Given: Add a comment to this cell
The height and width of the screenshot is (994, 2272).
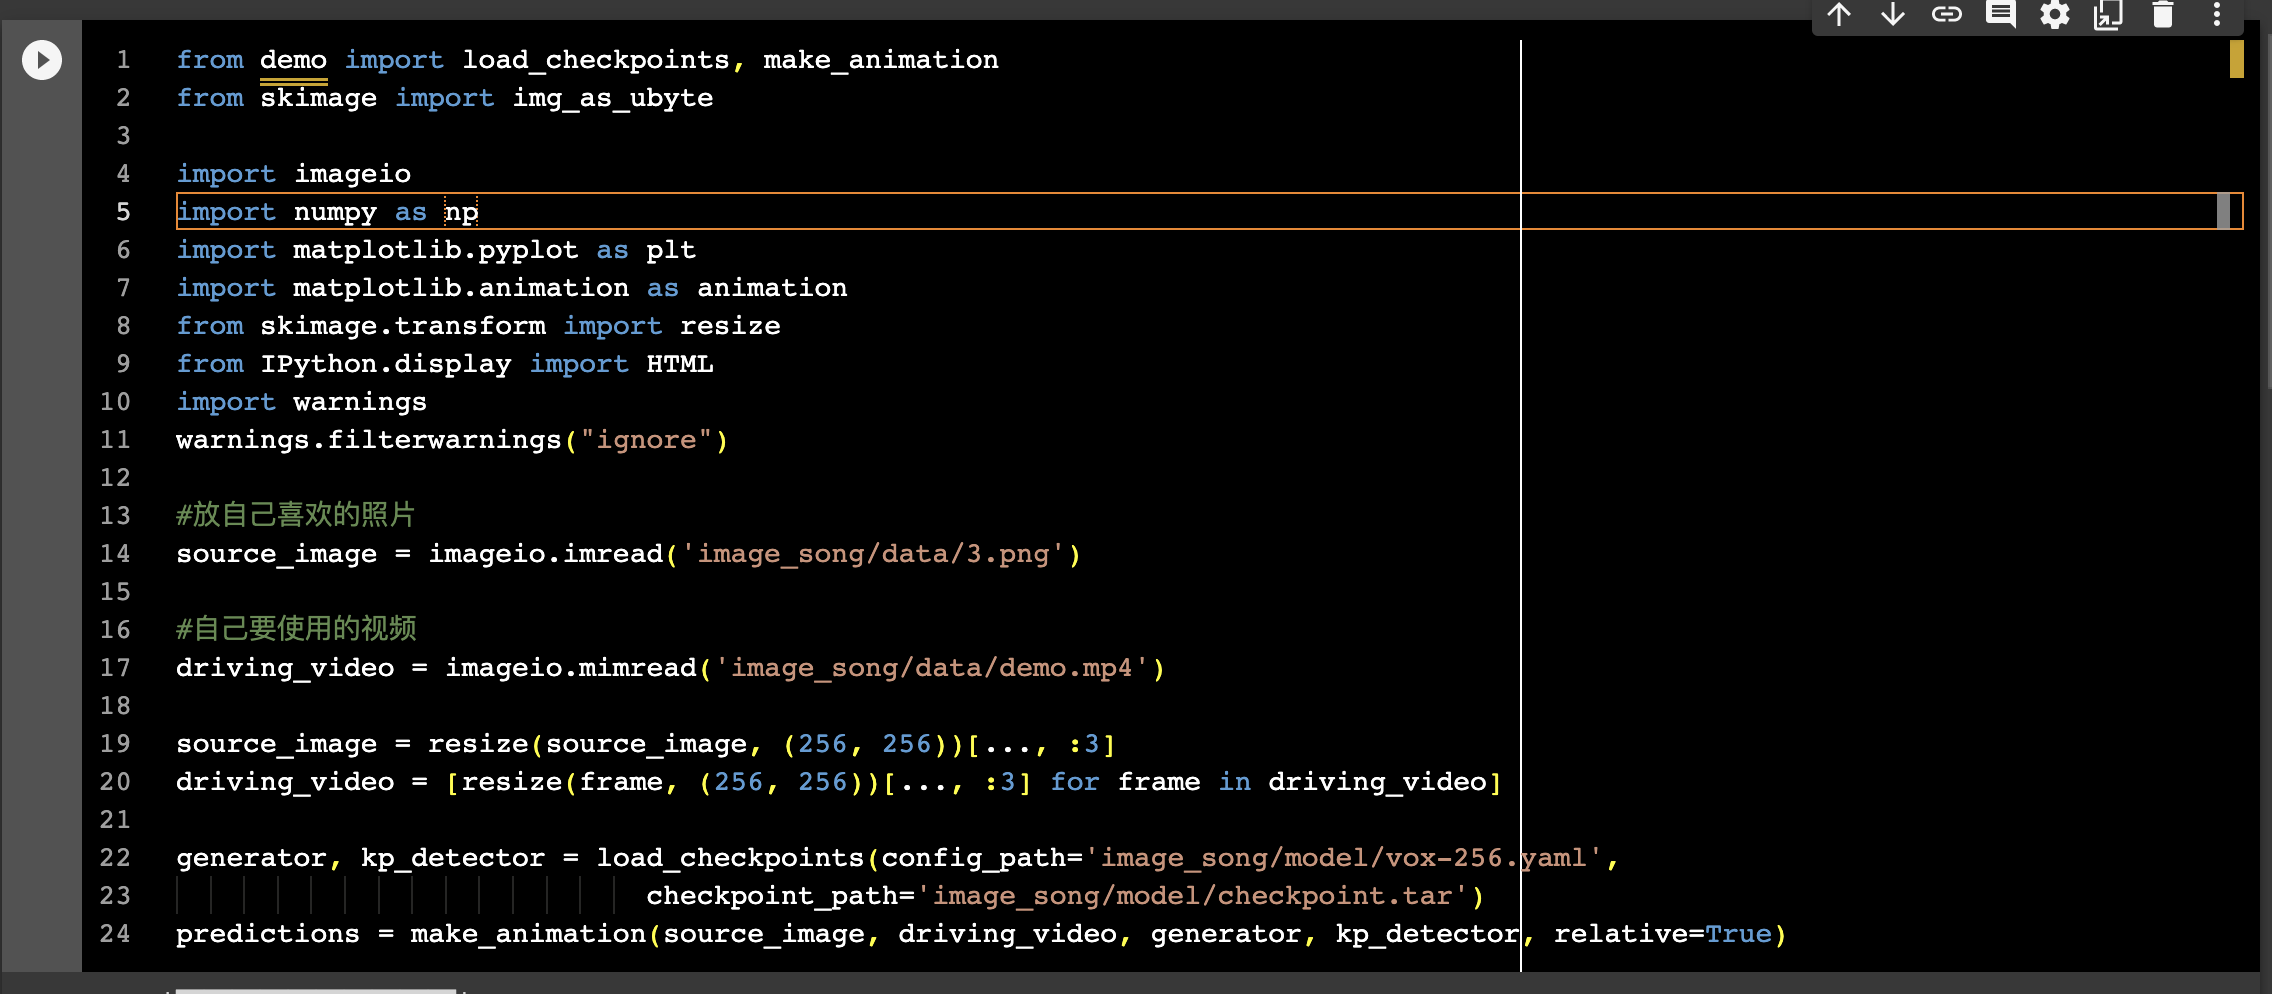Looking at the screenshot, I should (2001, 15).
